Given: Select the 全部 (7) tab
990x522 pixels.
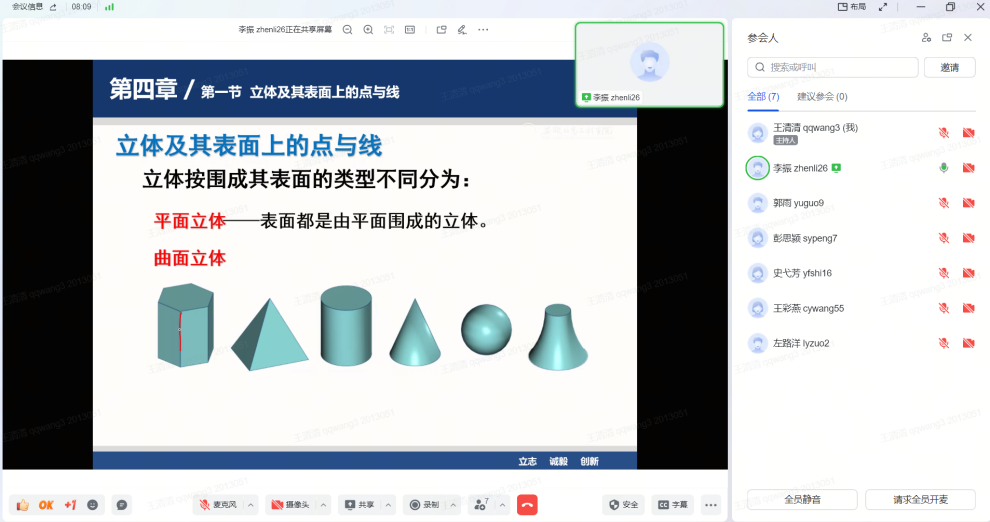Looking at the screenshot, I should click(763, 97).
